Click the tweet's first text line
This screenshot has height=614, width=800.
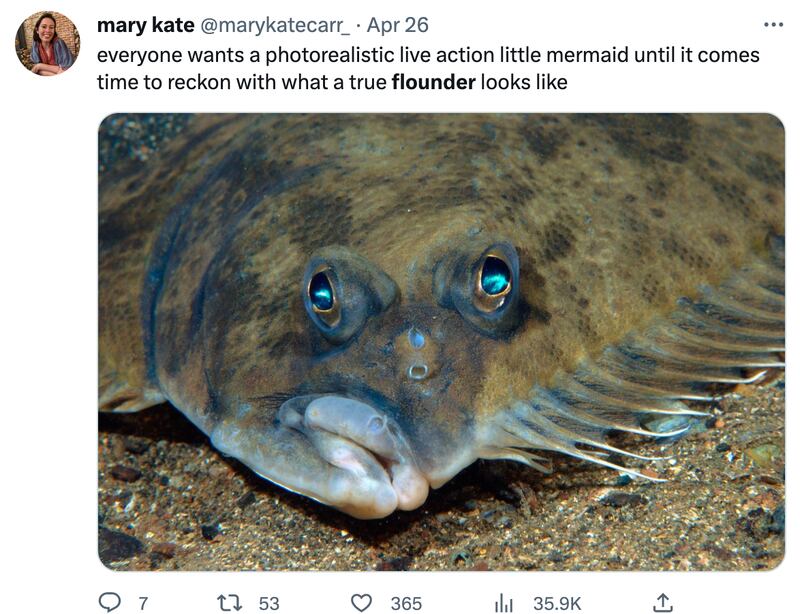point(428,54)
